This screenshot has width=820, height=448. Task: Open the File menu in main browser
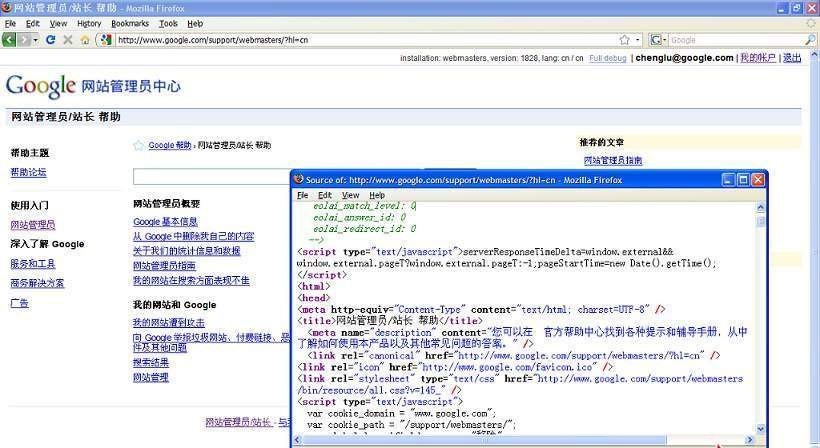click(x=10, y=24)
